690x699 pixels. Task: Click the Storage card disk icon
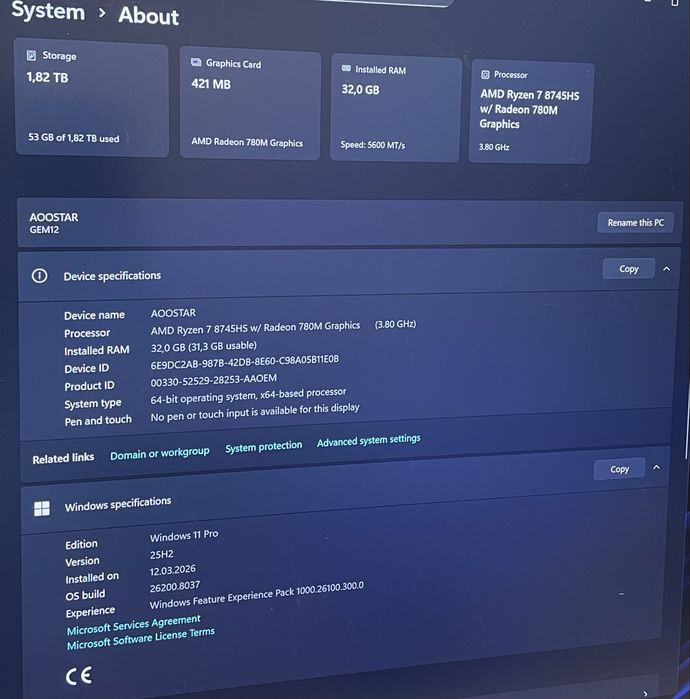pyautogui.click(x=31, y=55)
